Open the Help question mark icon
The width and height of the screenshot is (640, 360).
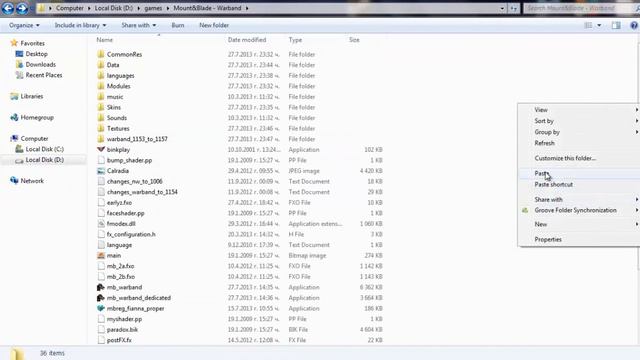(x=634, y=25)
